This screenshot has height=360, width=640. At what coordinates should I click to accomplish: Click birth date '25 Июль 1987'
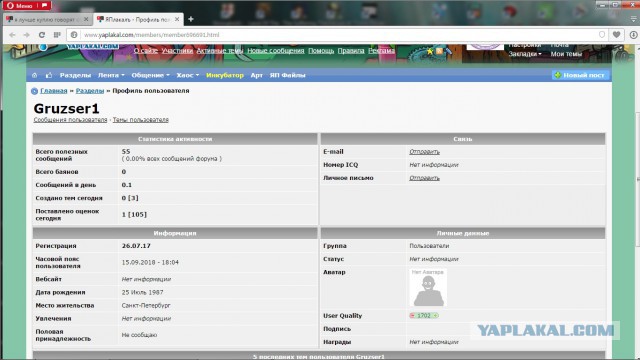142,292
